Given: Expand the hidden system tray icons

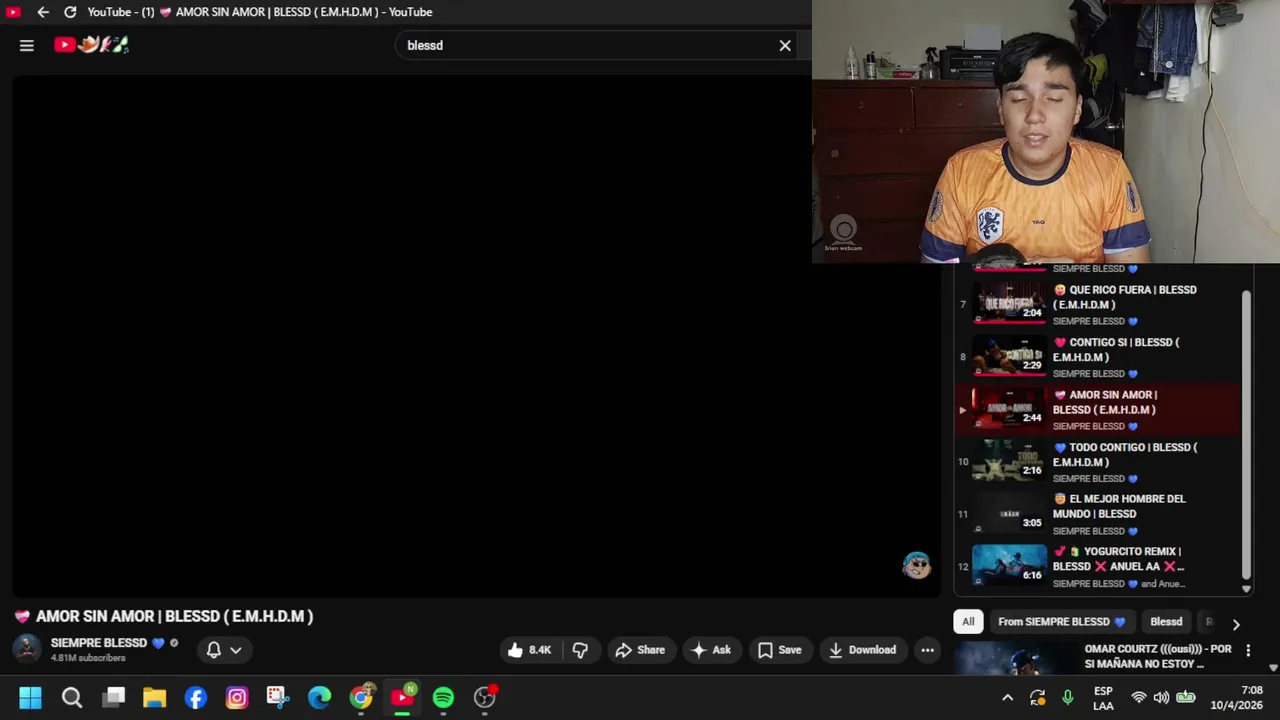Looking at the screenshot, I should pyautogui.click(x=1008, y=698).
